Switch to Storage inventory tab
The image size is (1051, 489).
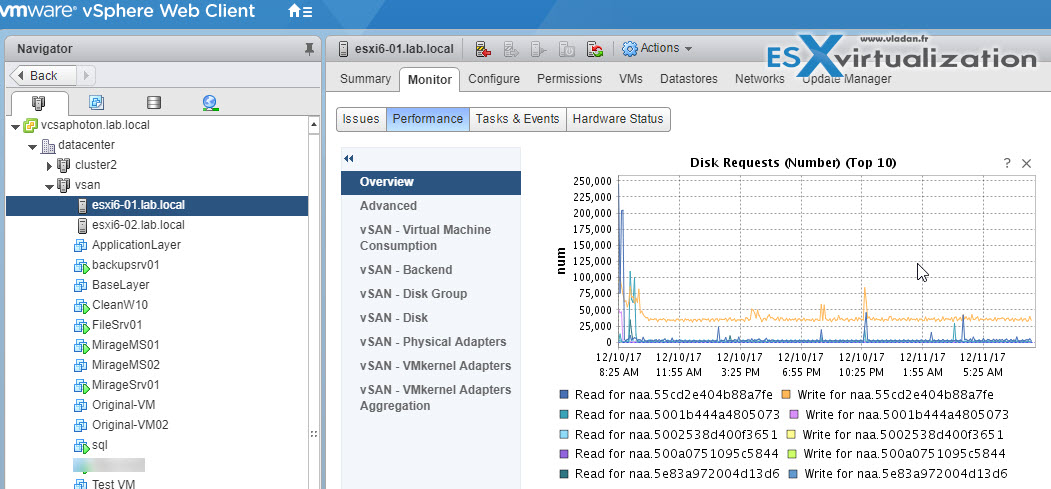click(x=153, y=103)
